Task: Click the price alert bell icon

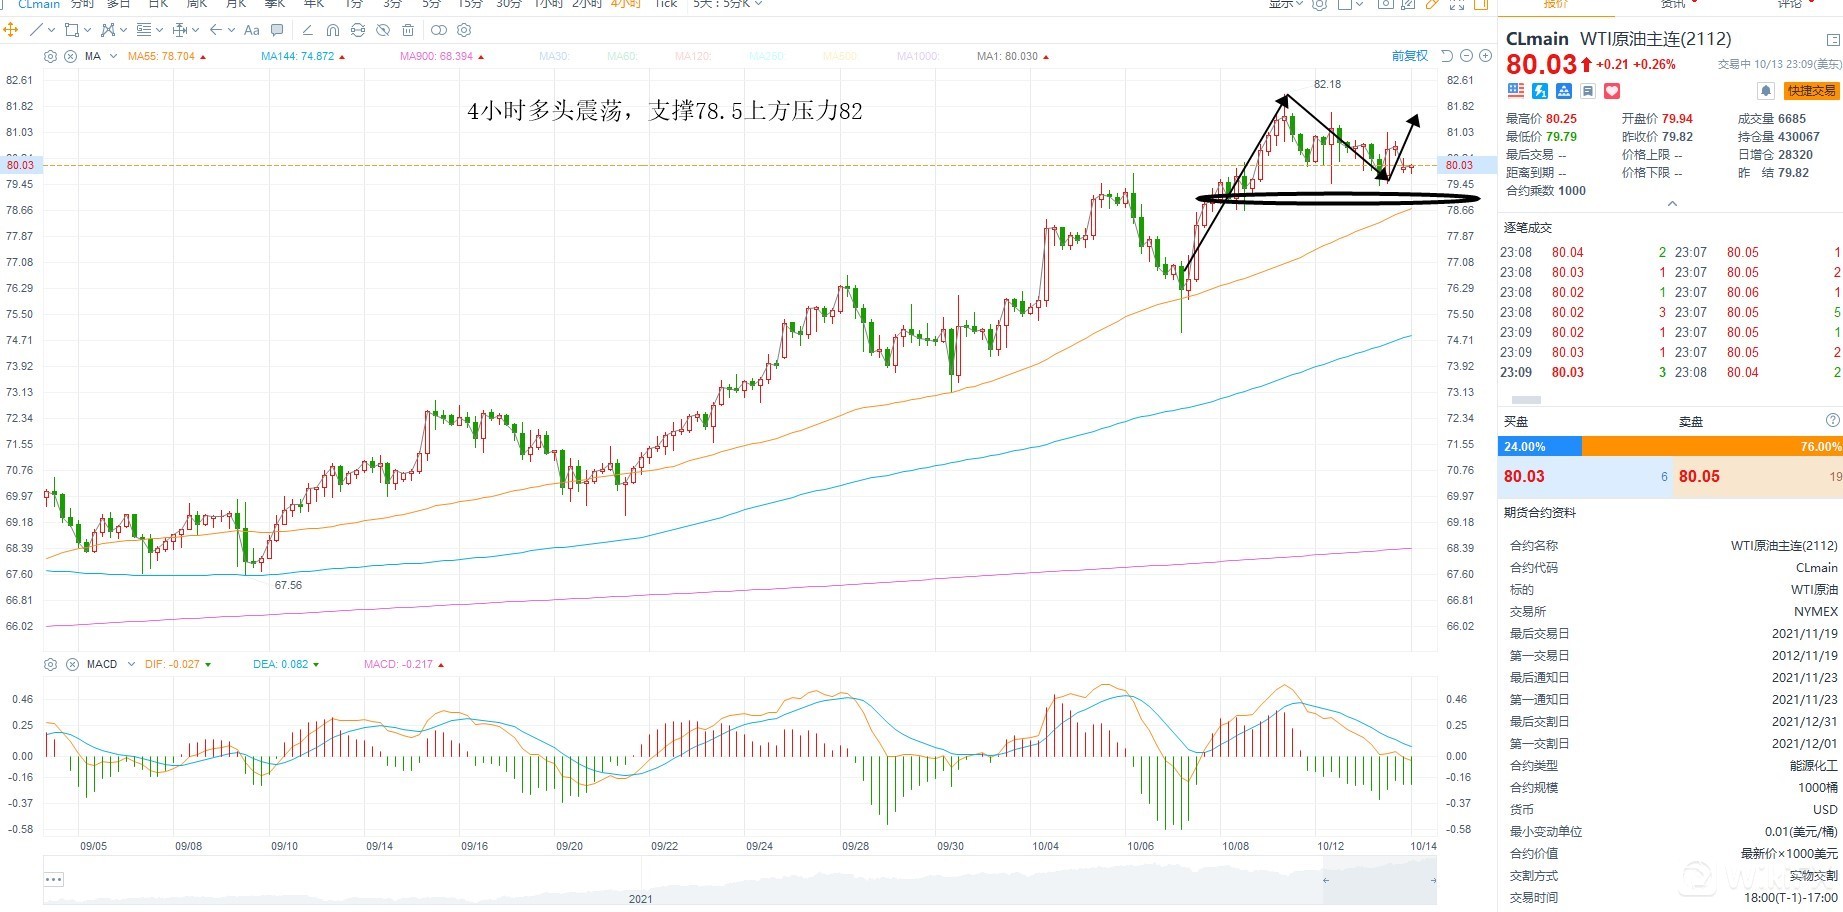Action: coord(1766,91)
